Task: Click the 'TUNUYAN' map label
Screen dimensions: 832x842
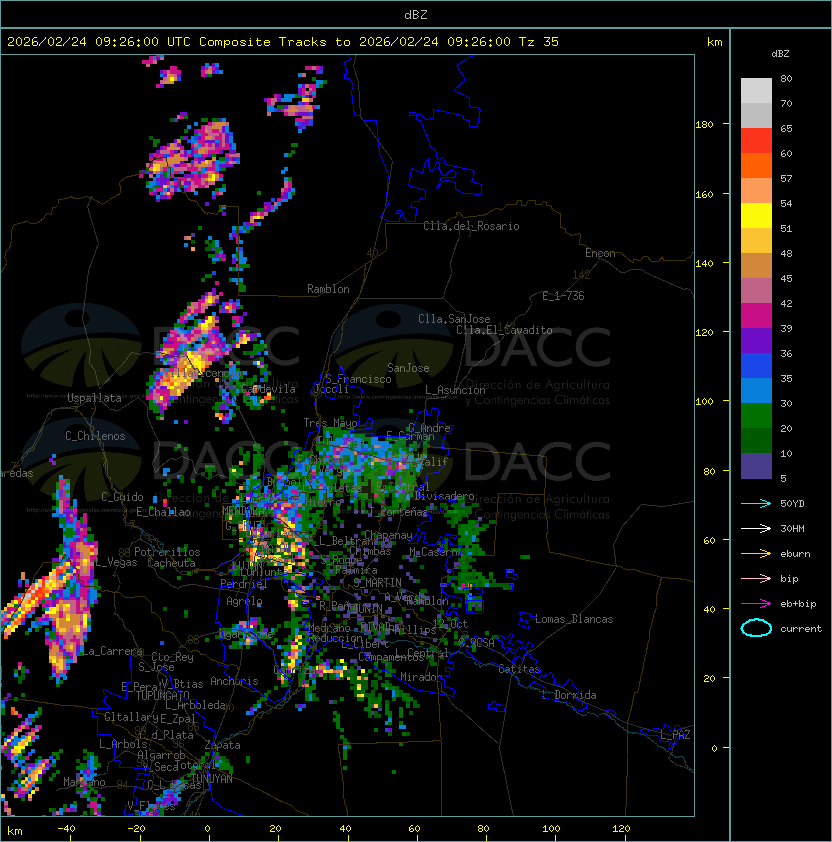Action: [212, 779]
